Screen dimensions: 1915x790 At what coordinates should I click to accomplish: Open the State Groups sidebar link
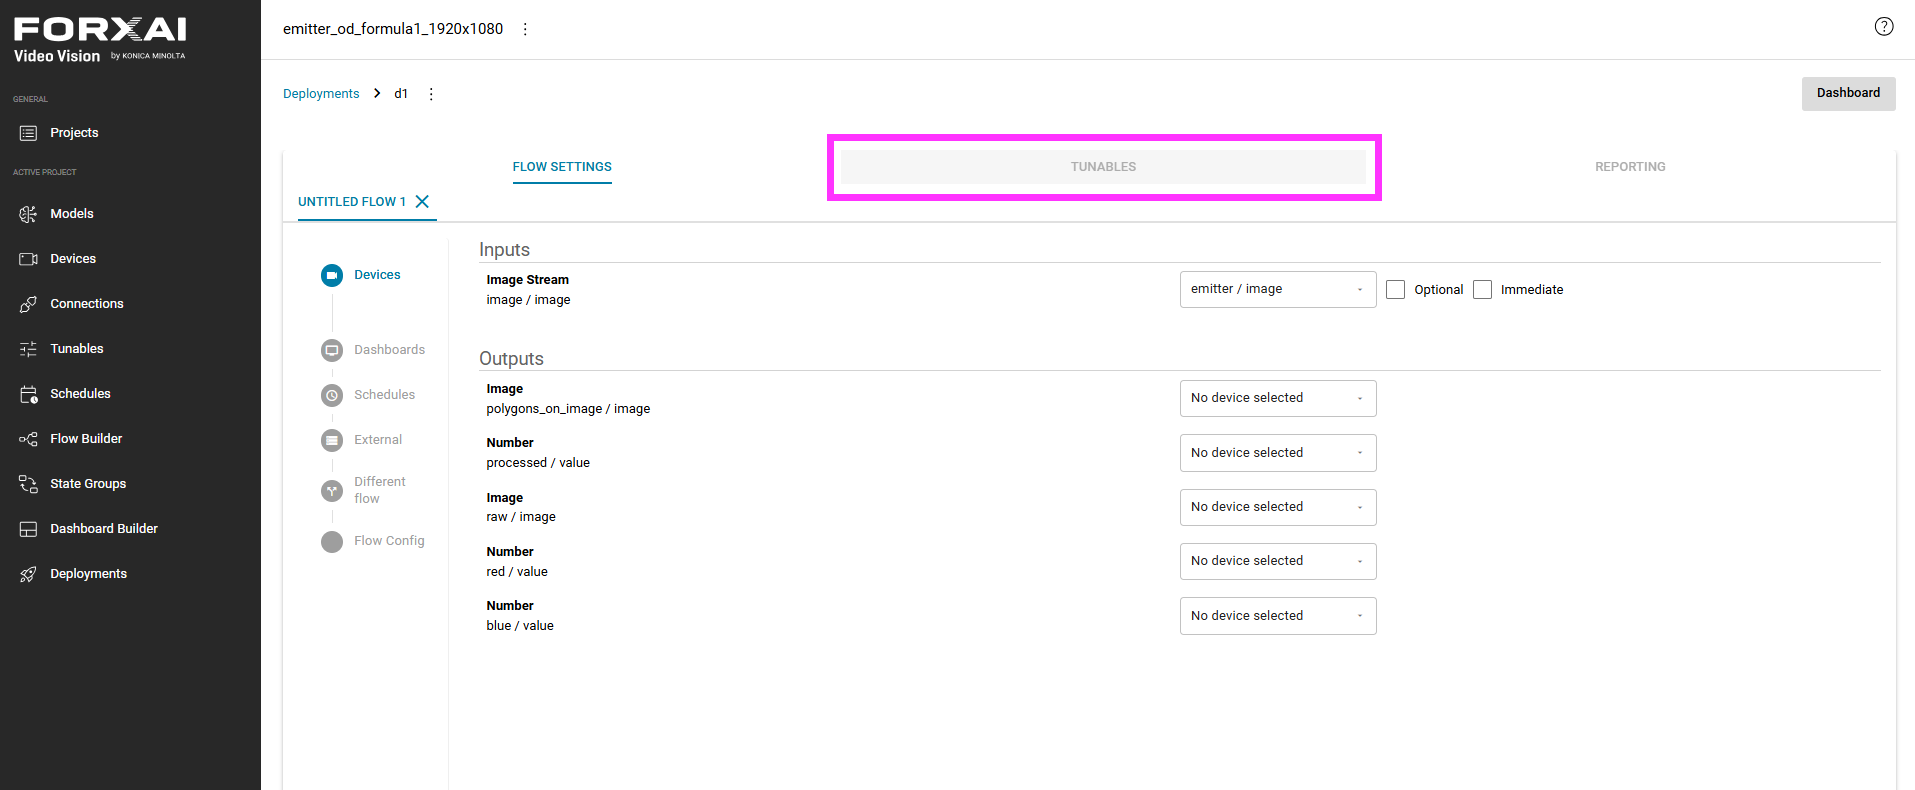click(88, 484)
